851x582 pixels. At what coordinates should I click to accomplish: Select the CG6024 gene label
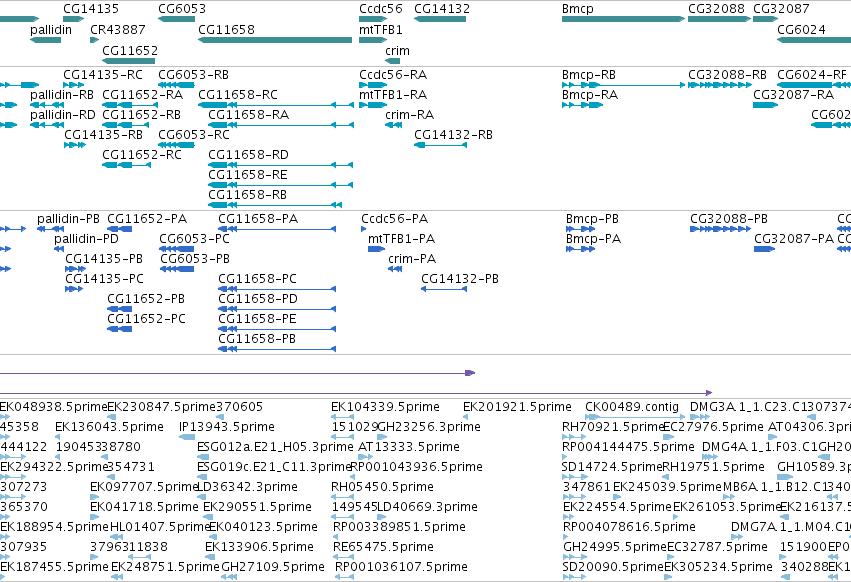coord(801,29)
